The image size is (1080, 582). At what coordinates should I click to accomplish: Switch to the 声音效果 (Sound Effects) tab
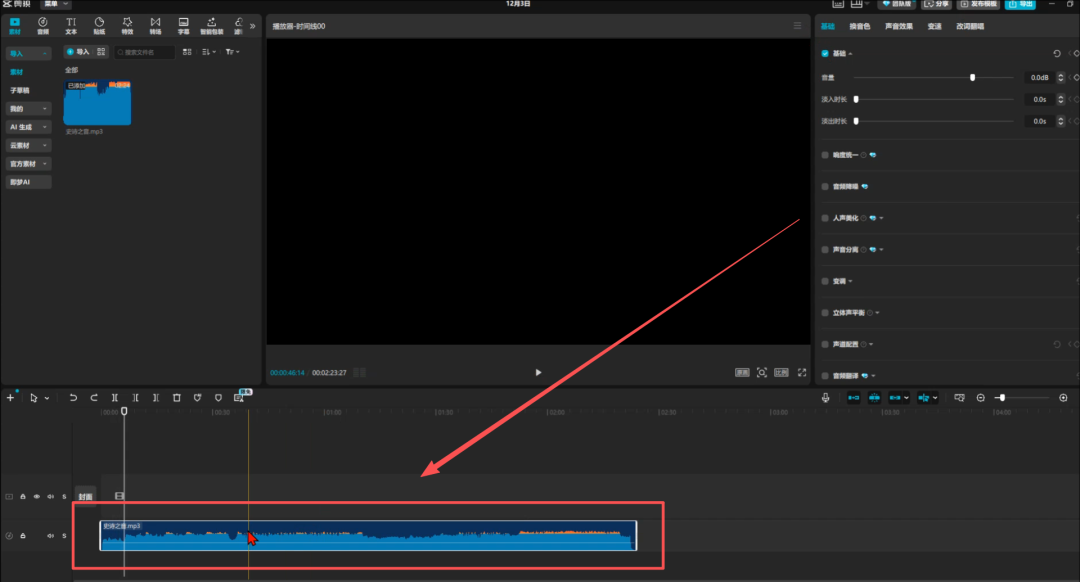(x=898, y=26)
